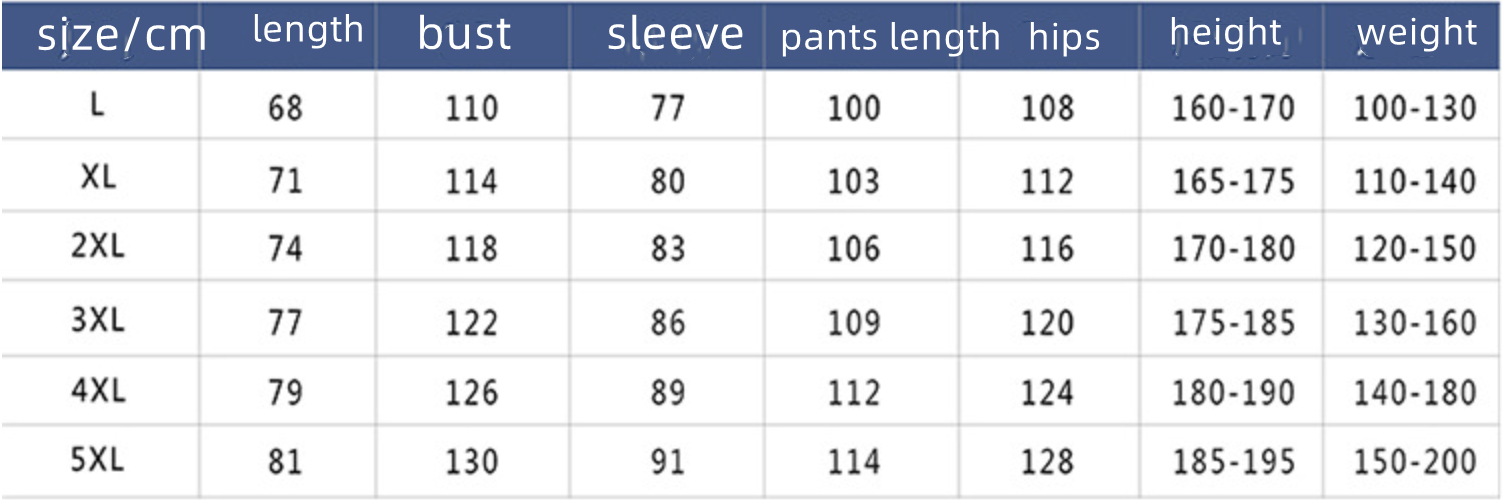The width and height of the screenshot is (1502, 500).
Task: Select the 'bust' header cell
Action: click(464, 34)
